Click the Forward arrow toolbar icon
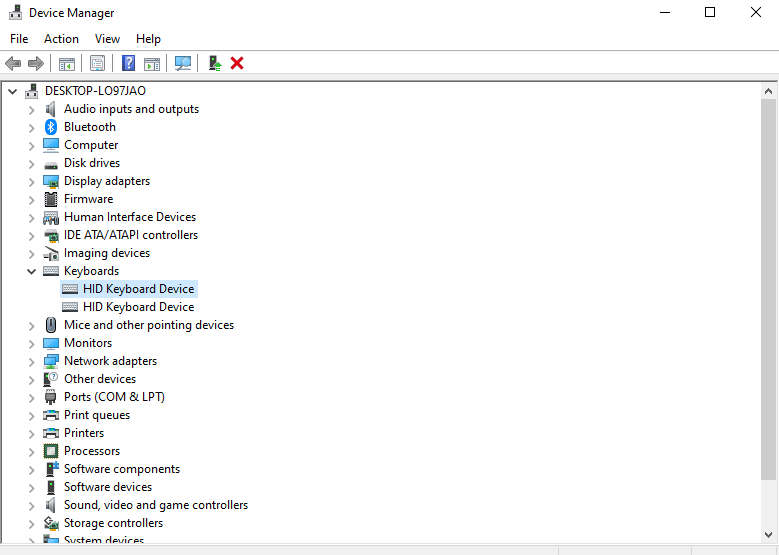779x555 pixels. tap(36, 63)
